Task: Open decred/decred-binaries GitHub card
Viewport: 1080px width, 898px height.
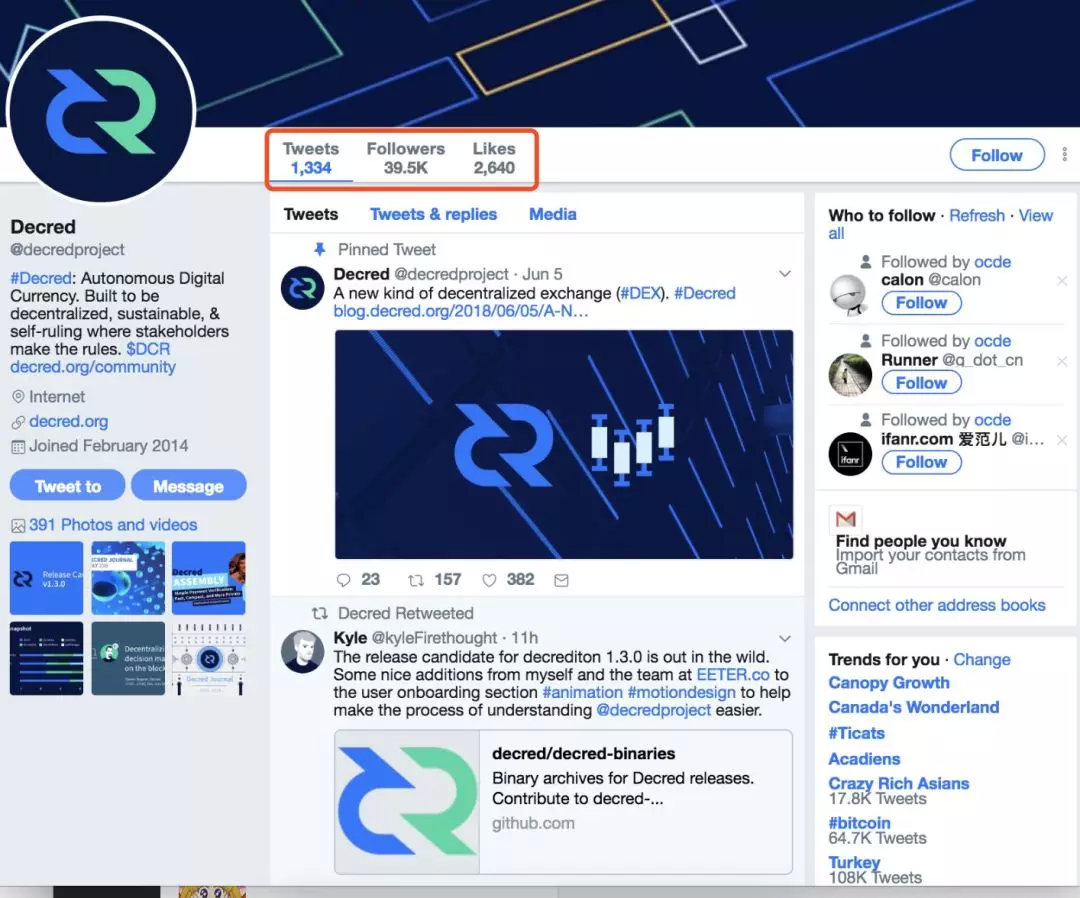Action: click(563, 802)
